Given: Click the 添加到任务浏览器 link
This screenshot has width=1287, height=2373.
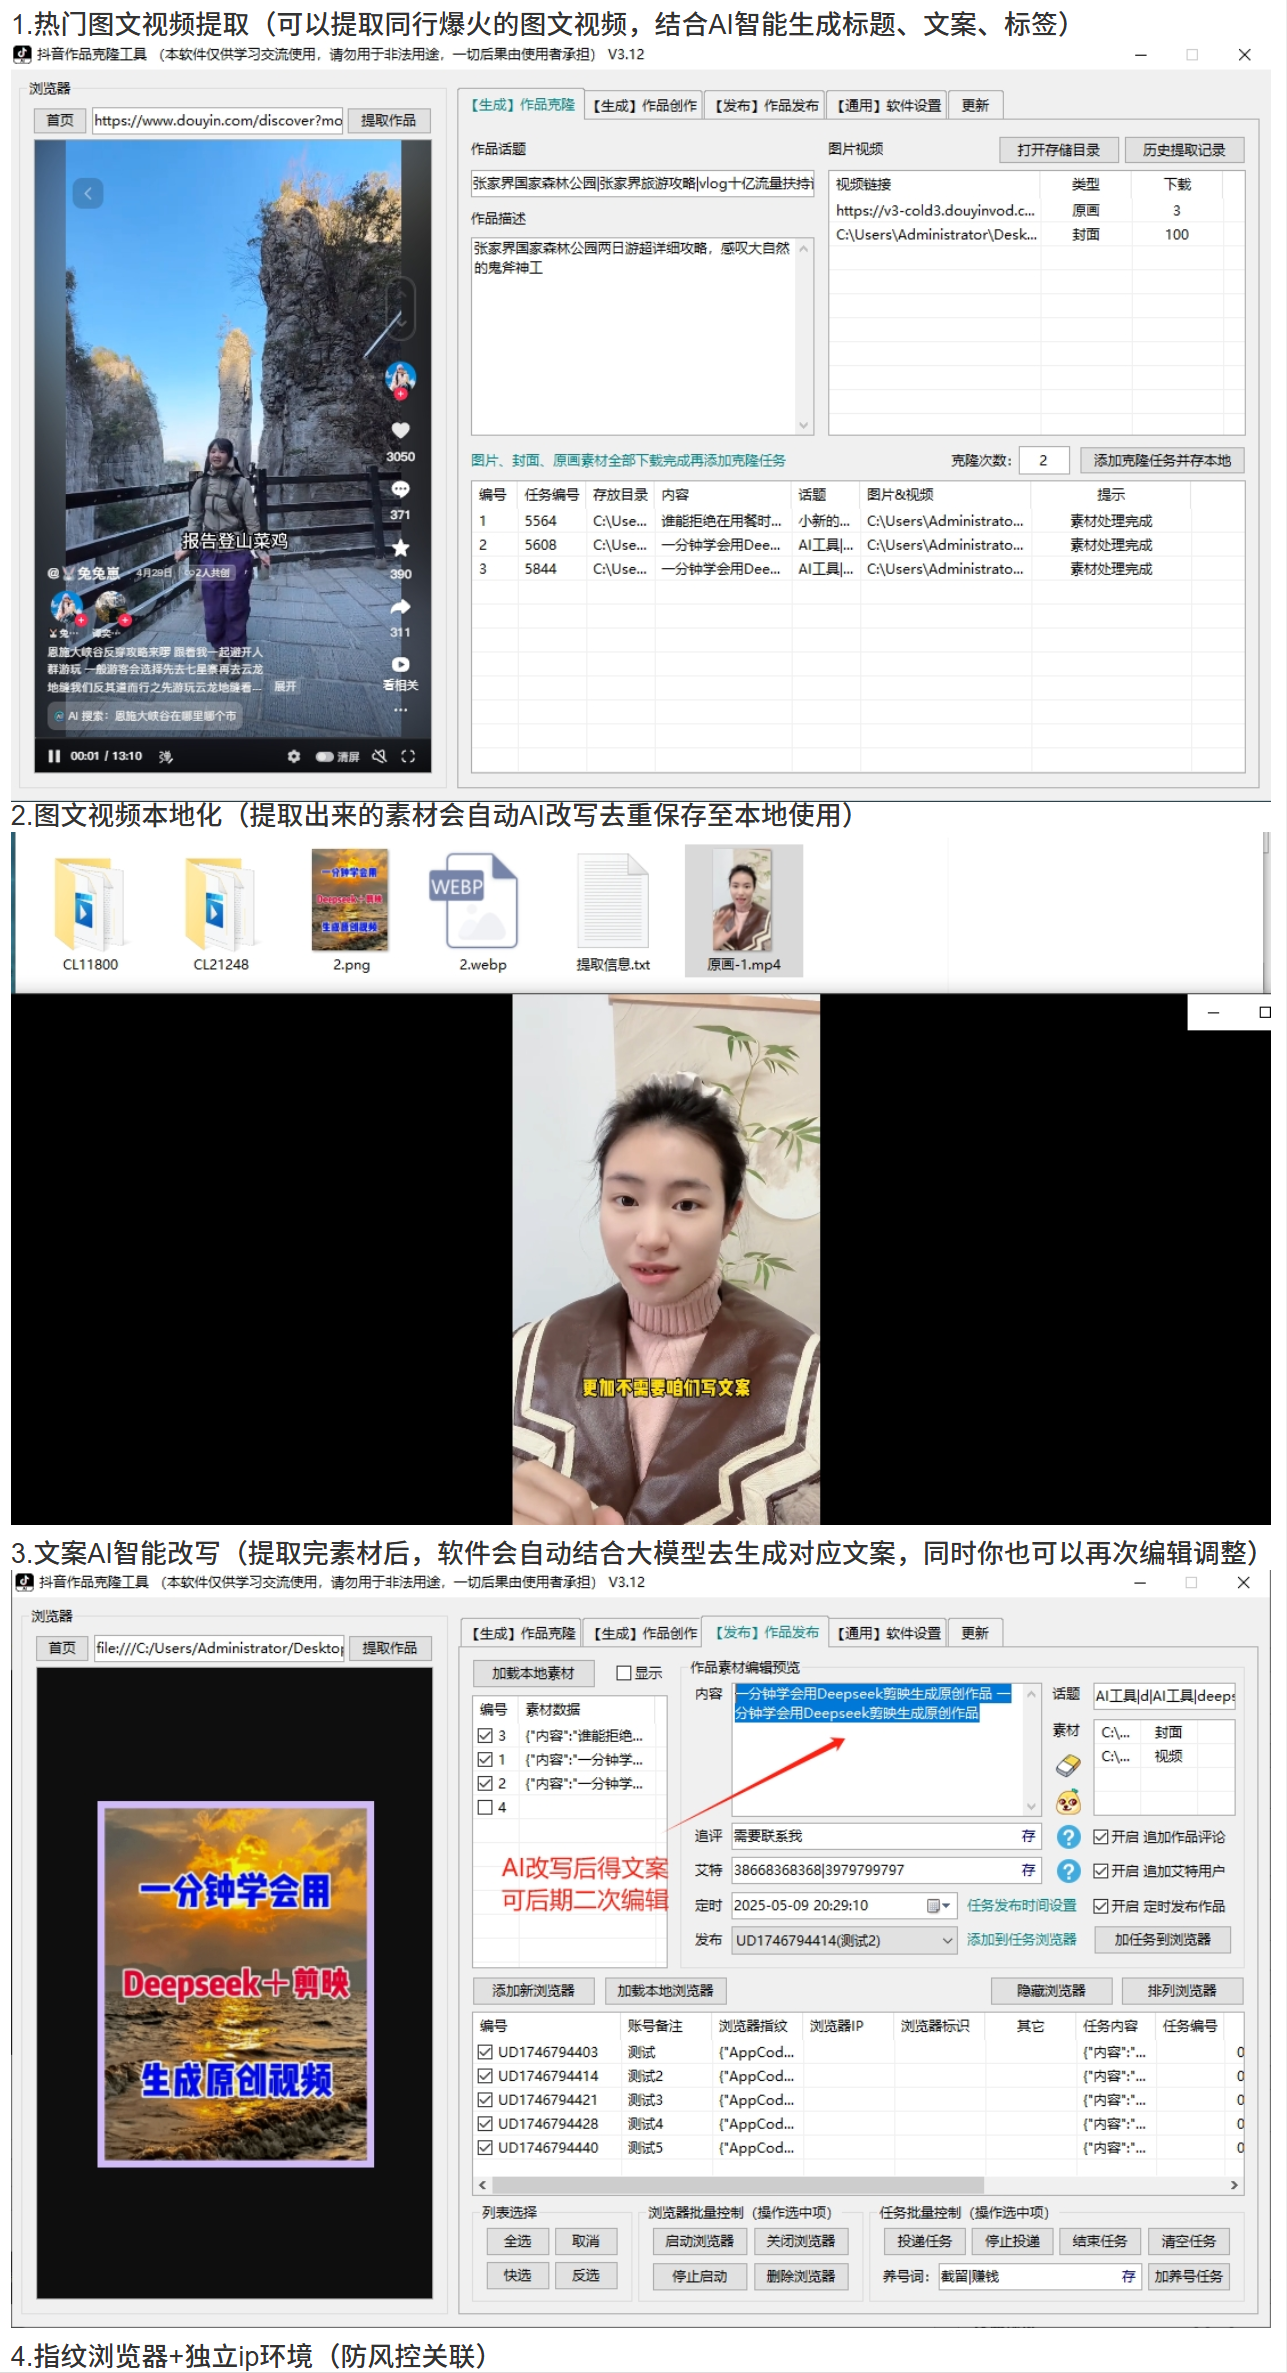Looking at the screenshot, I should [1022, 1939].
